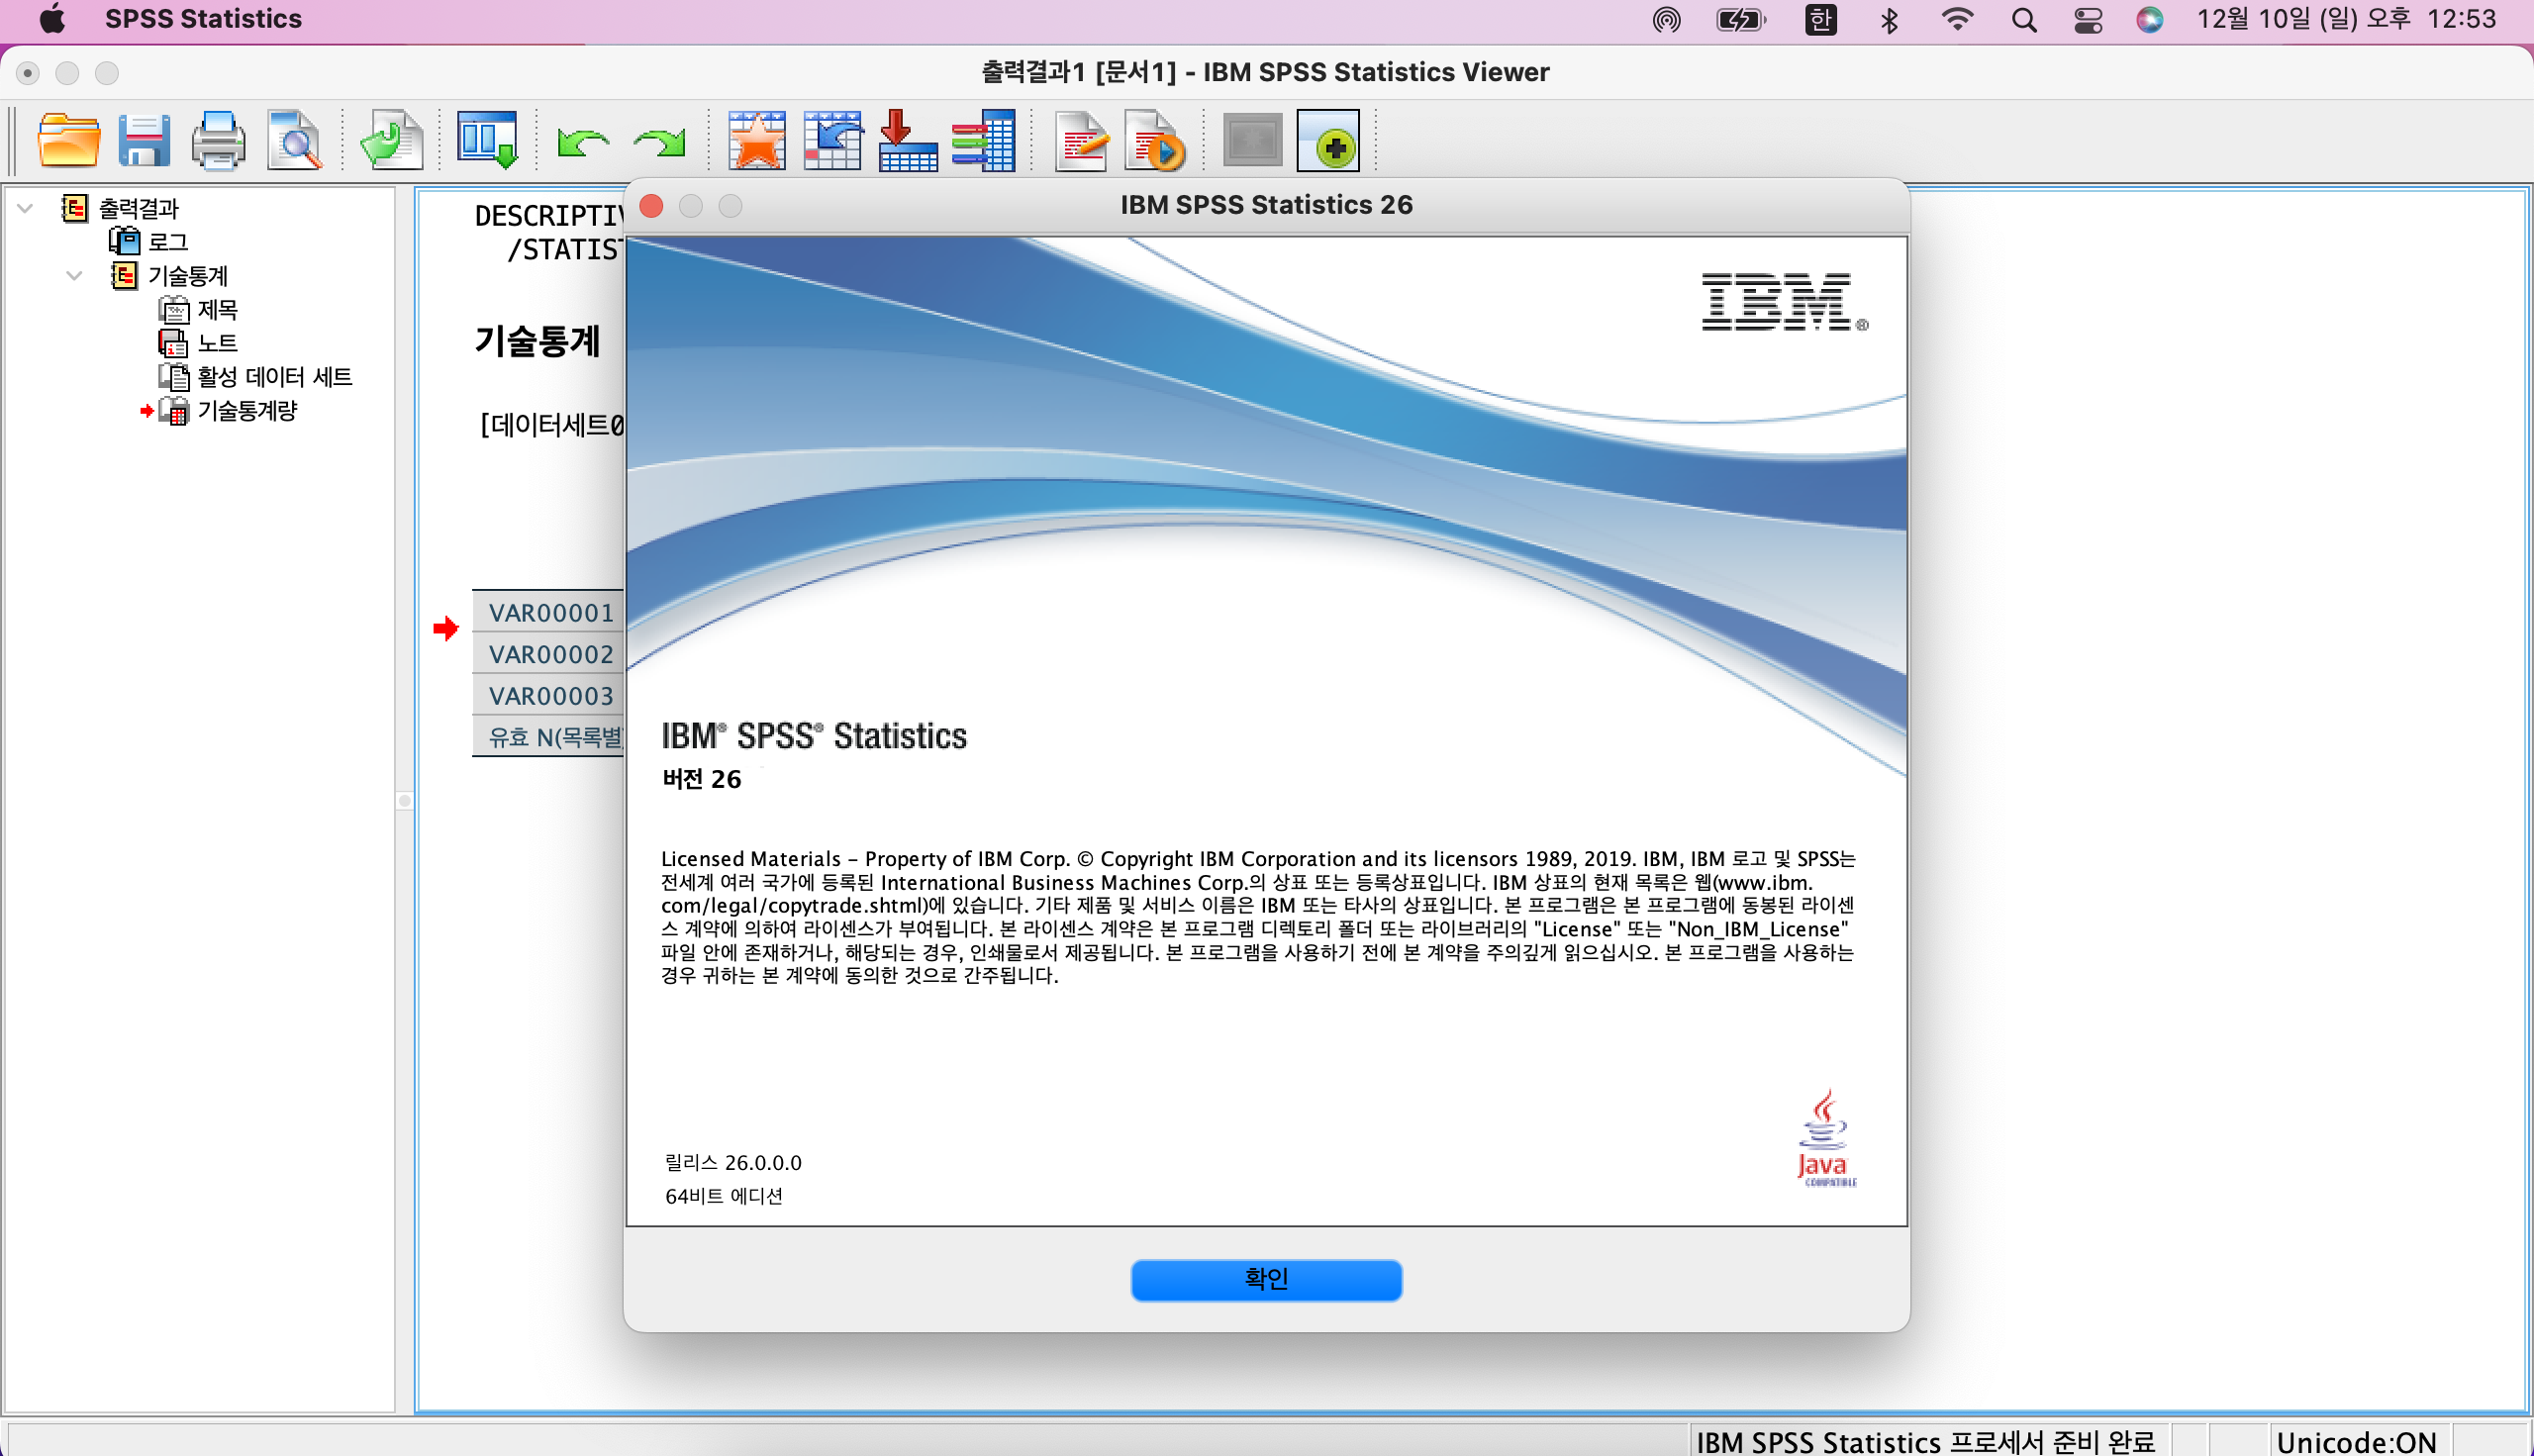Select 로그 item in outline tree
Screen dimensions: 2534x1456
pos(167,242)
